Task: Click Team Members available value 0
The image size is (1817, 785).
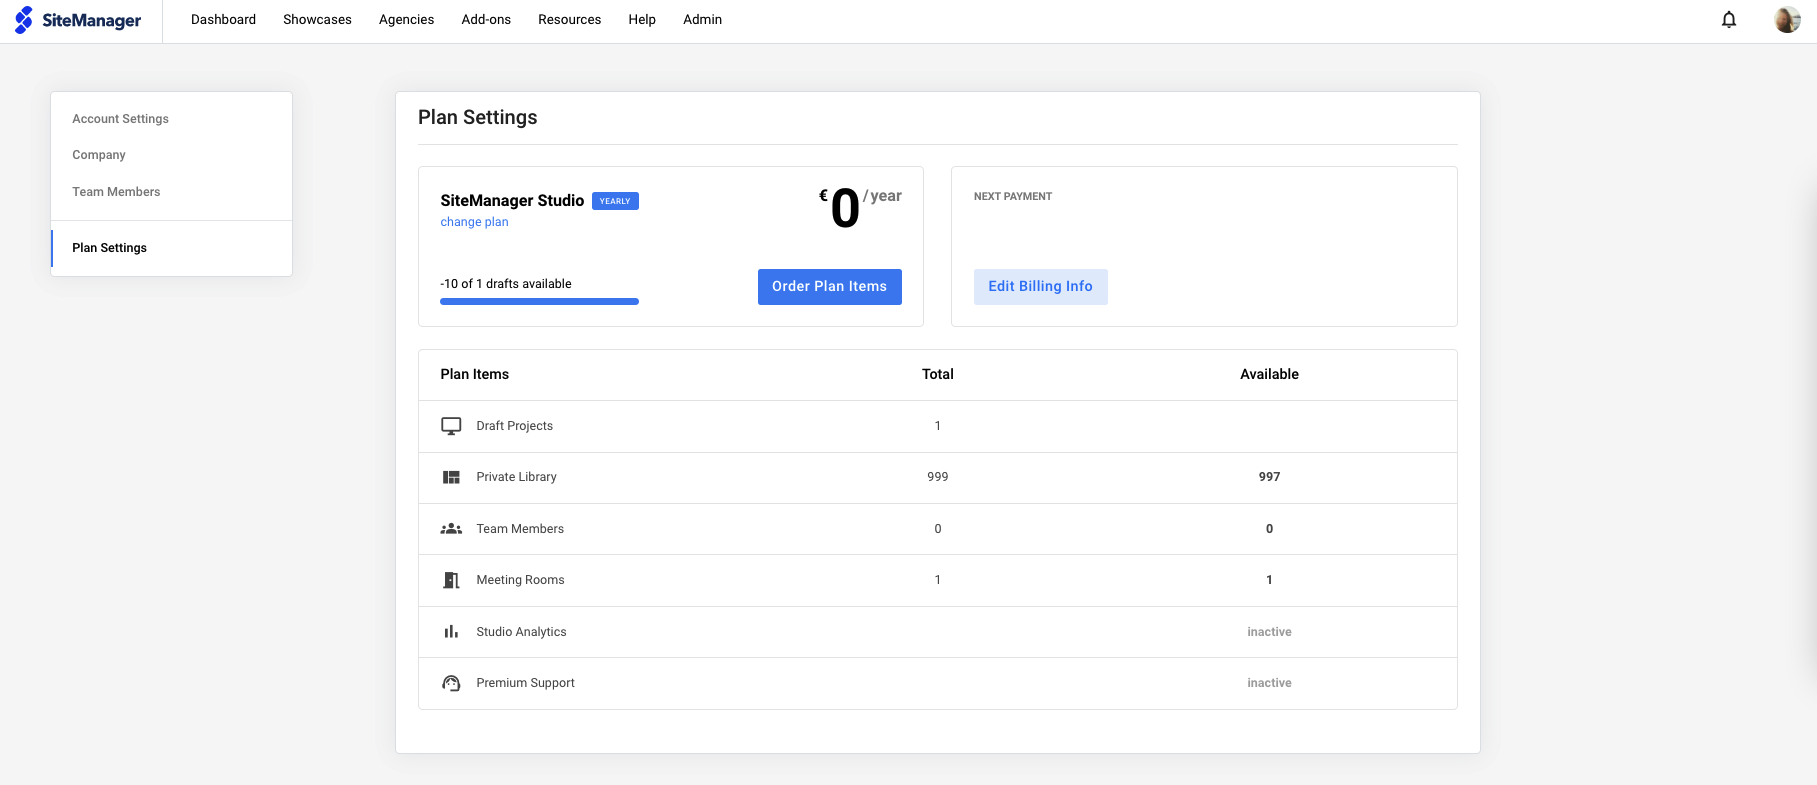Action: coord(1269,529)
